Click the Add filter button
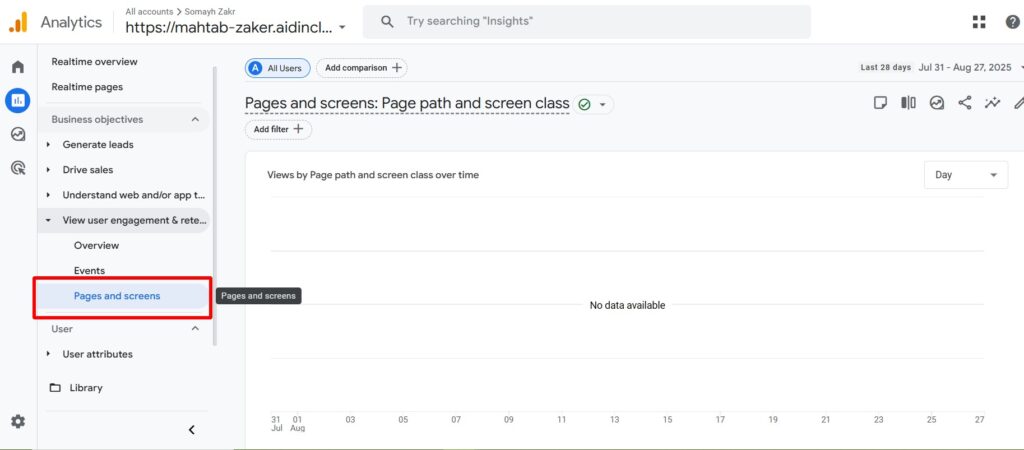1024x450 pixels. (278, 129)
